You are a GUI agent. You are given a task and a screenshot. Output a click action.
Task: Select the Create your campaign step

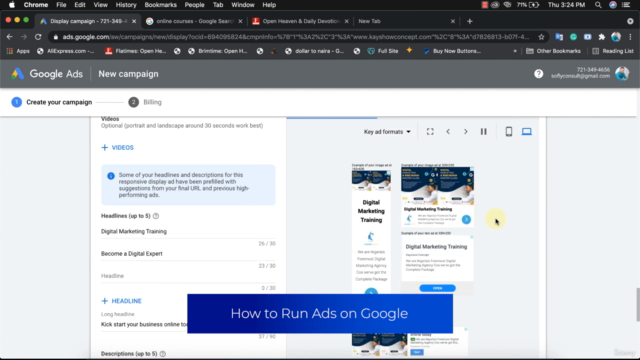51,102
